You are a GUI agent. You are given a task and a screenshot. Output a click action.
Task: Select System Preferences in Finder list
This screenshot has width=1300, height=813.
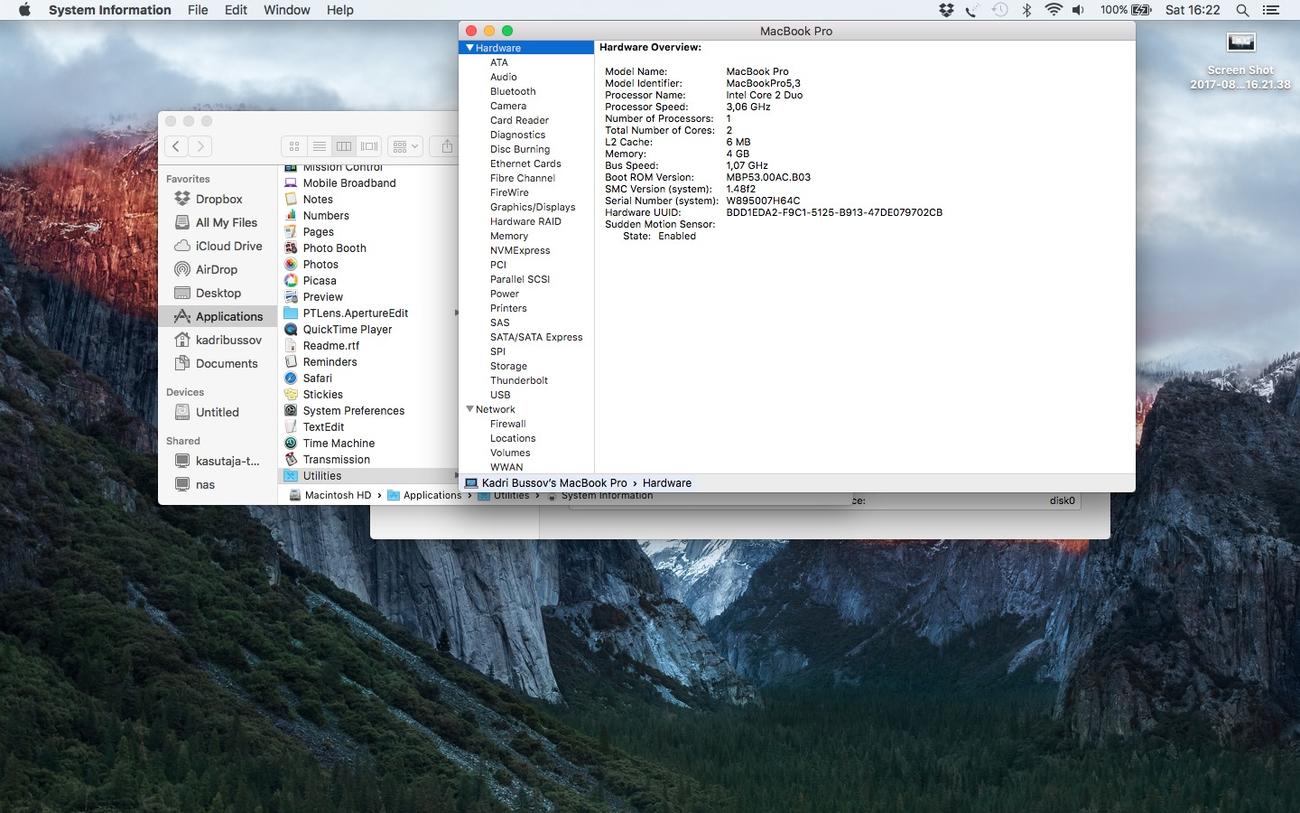pos(353,410)
